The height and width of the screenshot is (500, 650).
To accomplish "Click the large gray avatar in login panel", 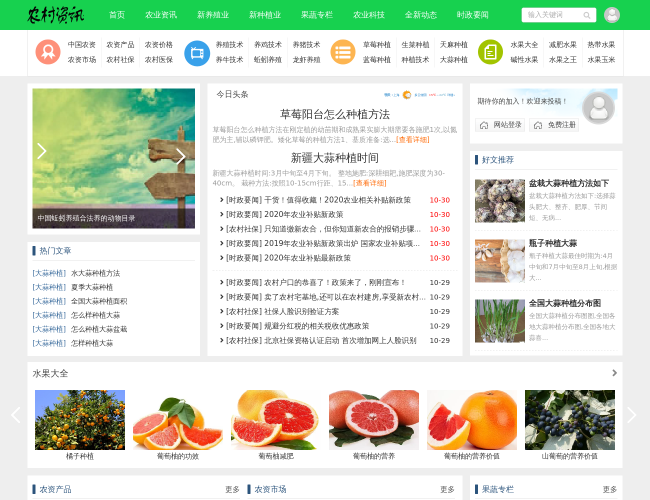I will point(598,107).
